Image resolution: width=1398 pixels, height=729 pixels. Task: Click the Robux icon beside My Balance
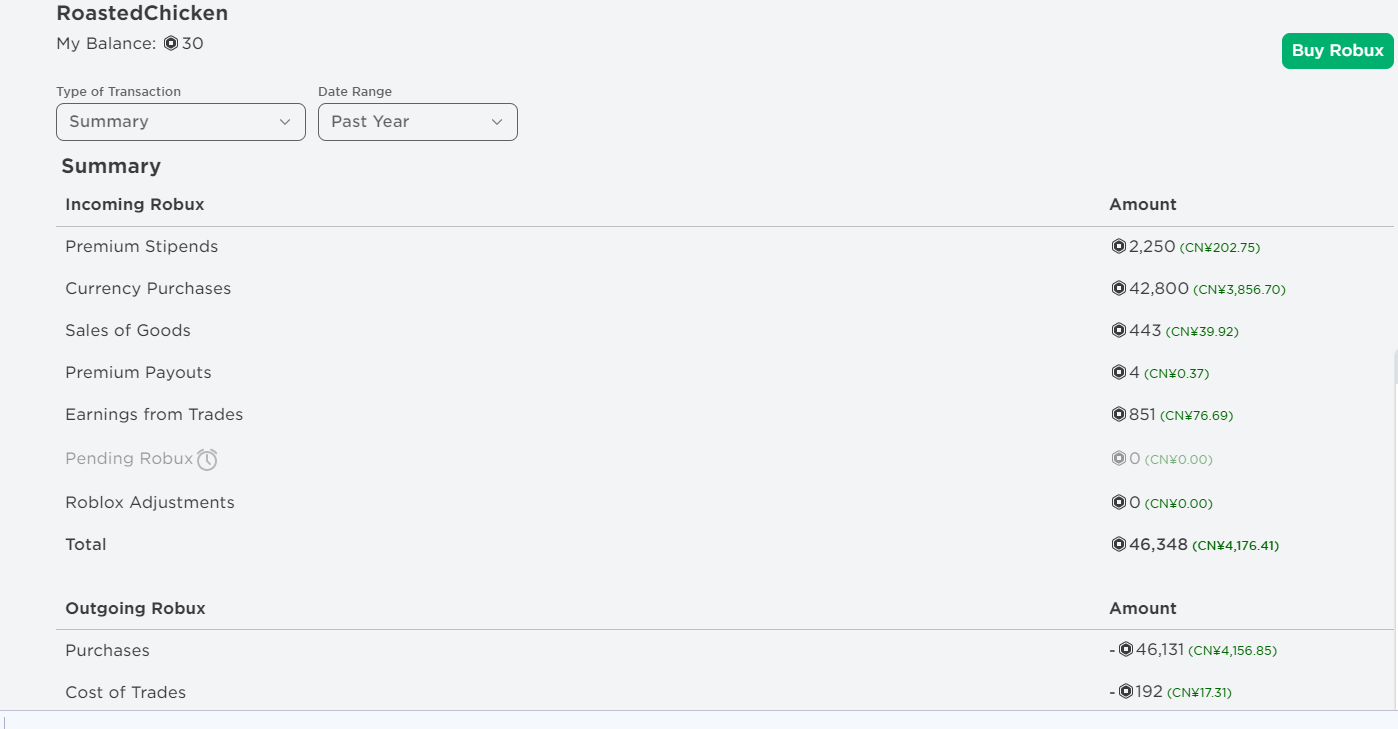pyautogui.click(x=170, y=44)
